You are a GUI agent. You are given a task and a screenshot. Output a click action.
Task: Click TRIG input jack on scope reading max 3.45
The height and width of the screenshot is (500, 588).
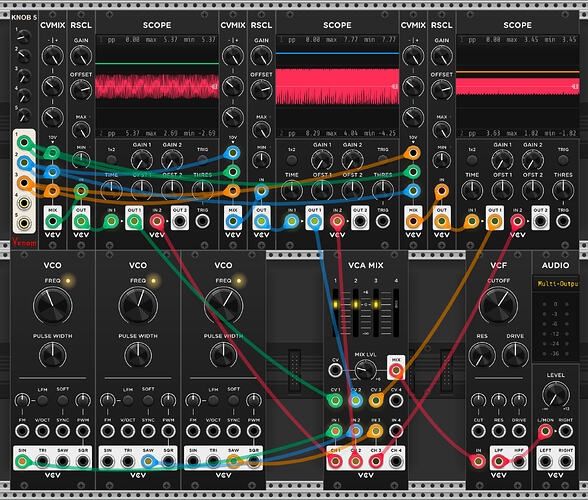pyautogui.click(x=563, y=221)
